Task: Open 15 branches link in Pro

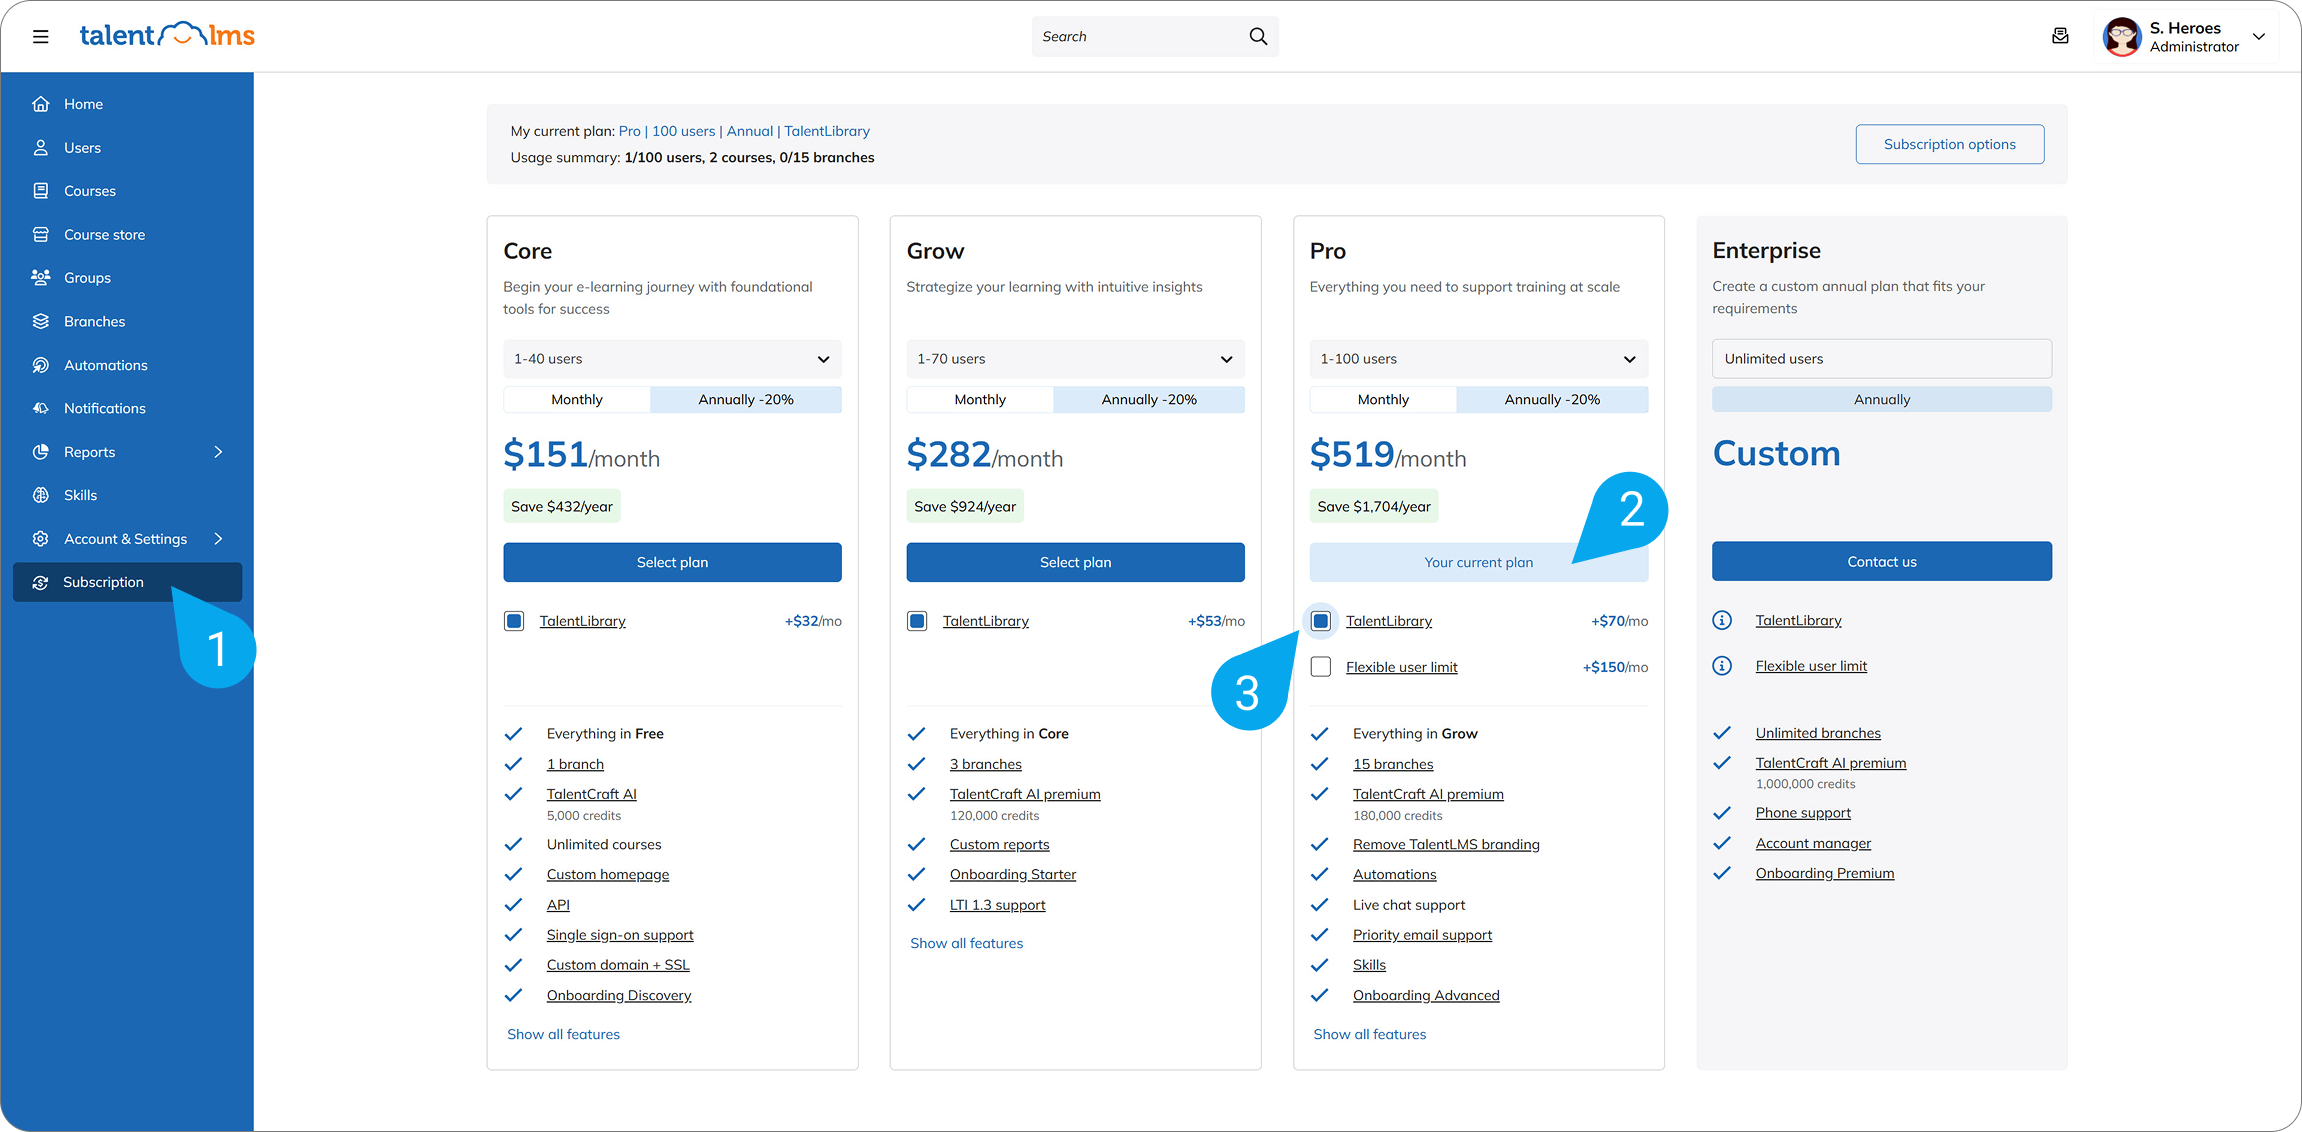Action: point(1393,764)
